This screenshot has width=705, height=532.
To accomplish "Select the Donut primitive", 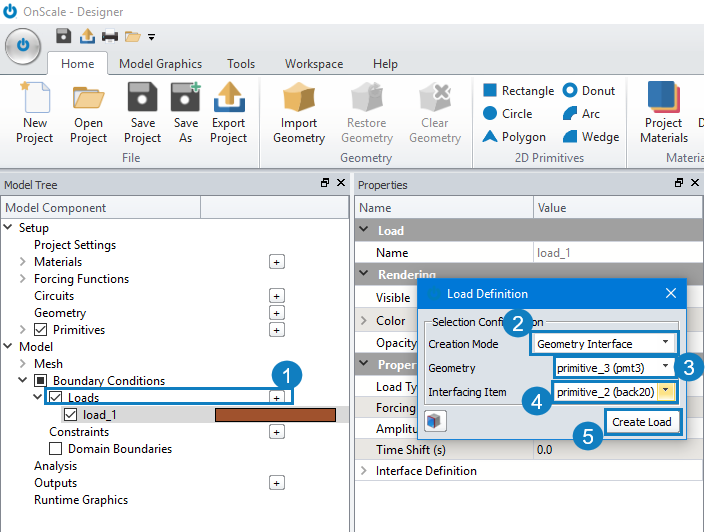I will pyautogui.click(x=589, y=90).
